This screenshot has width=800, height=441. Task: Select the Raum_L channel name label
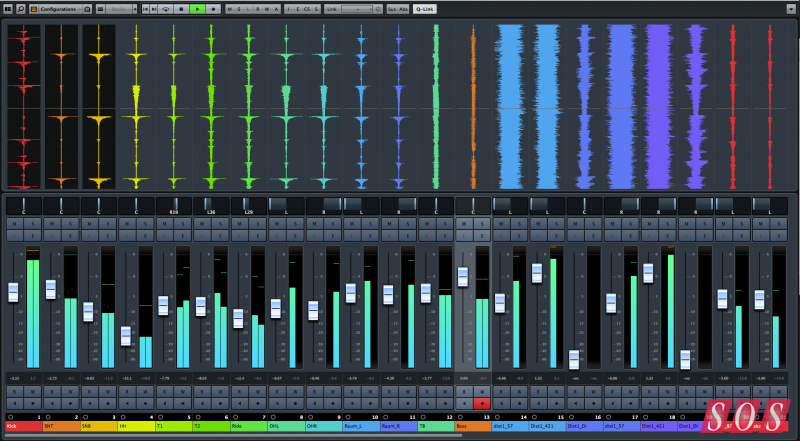click(361, 426)
